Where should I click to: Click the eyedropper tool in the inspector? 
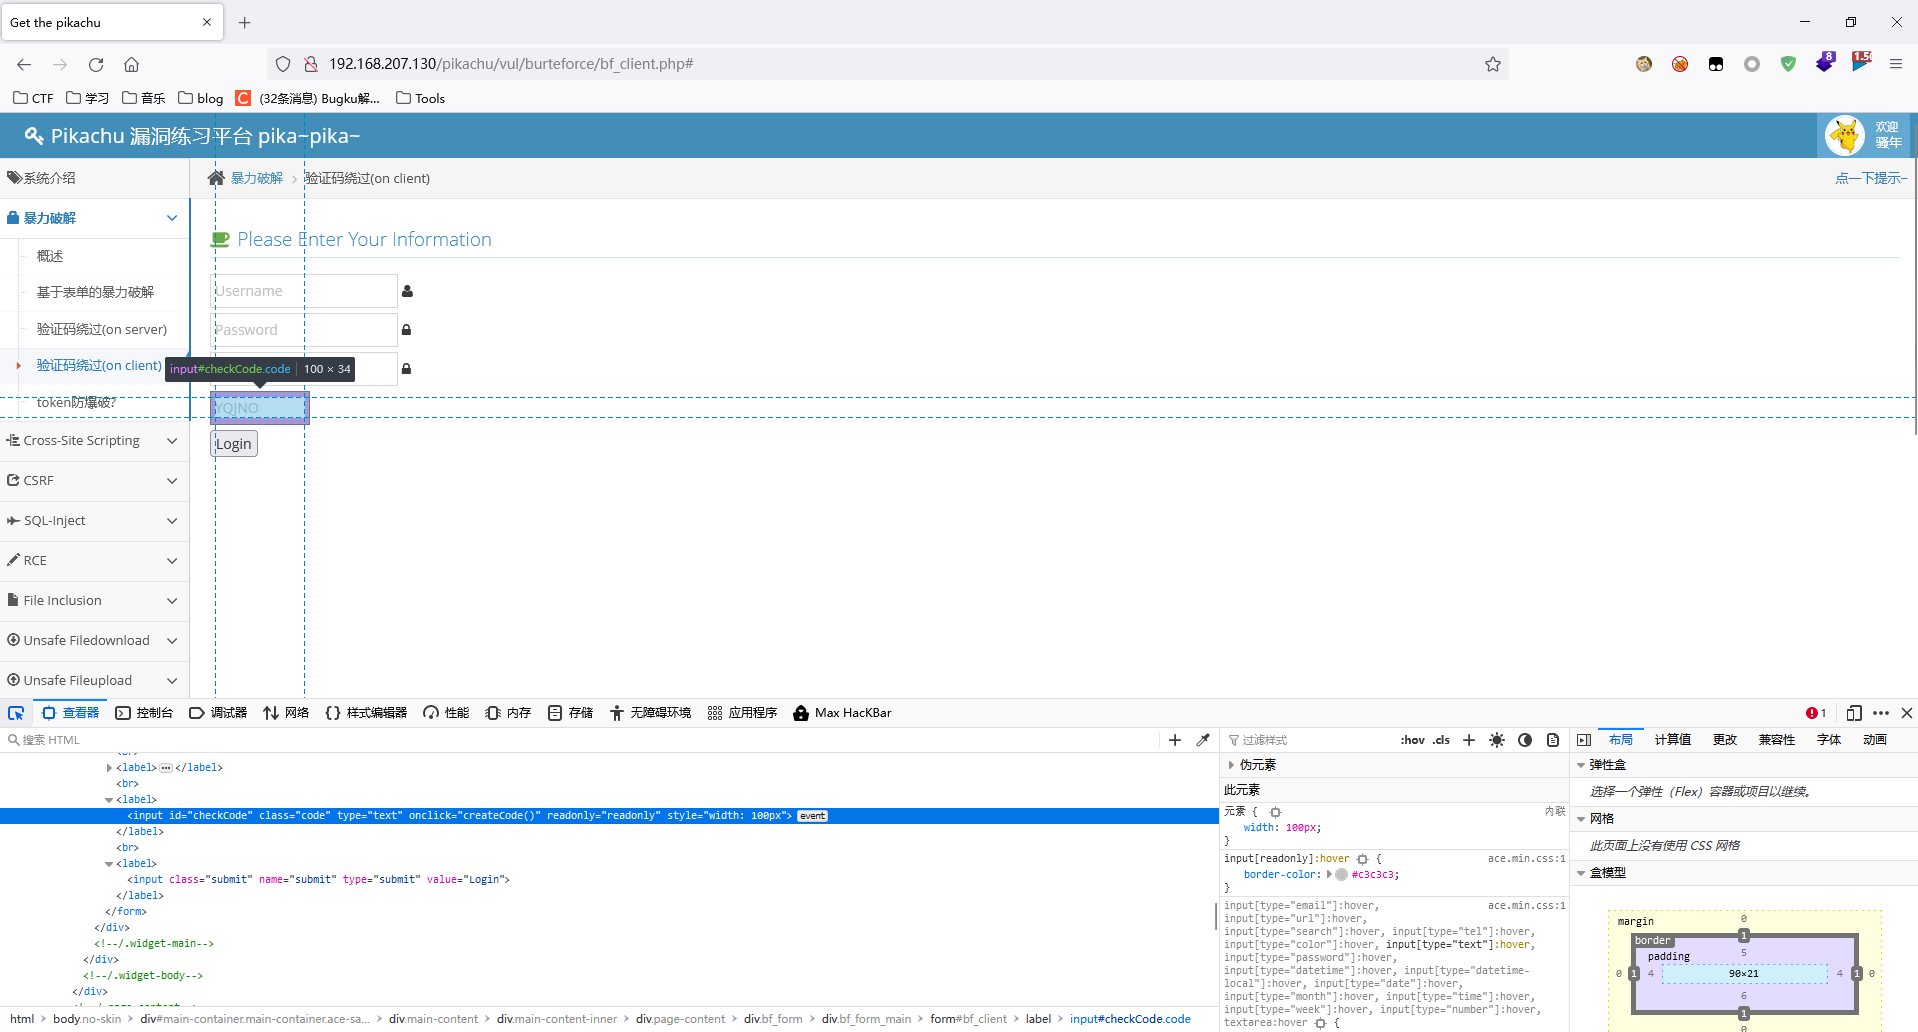point(1203,740)
